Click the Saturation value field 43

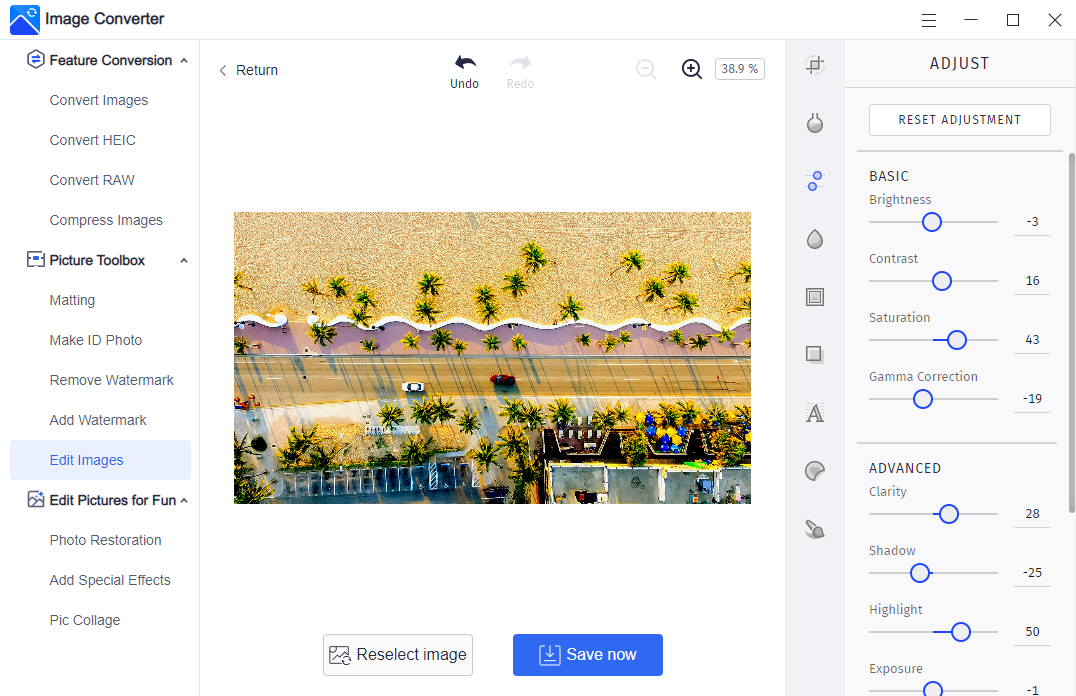click(x=1032, y=340)
